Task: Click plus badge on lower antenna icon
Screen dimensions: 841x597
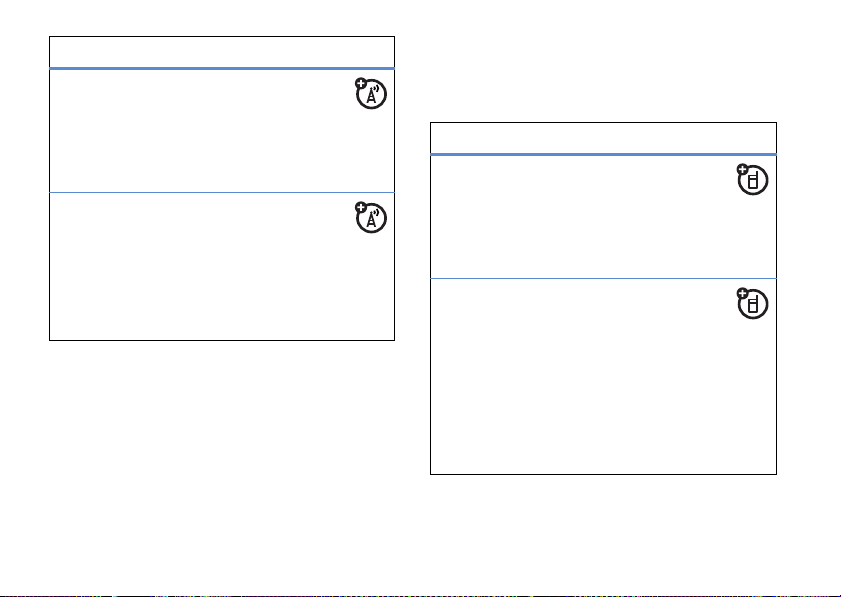Action: (x=360, y=209)
